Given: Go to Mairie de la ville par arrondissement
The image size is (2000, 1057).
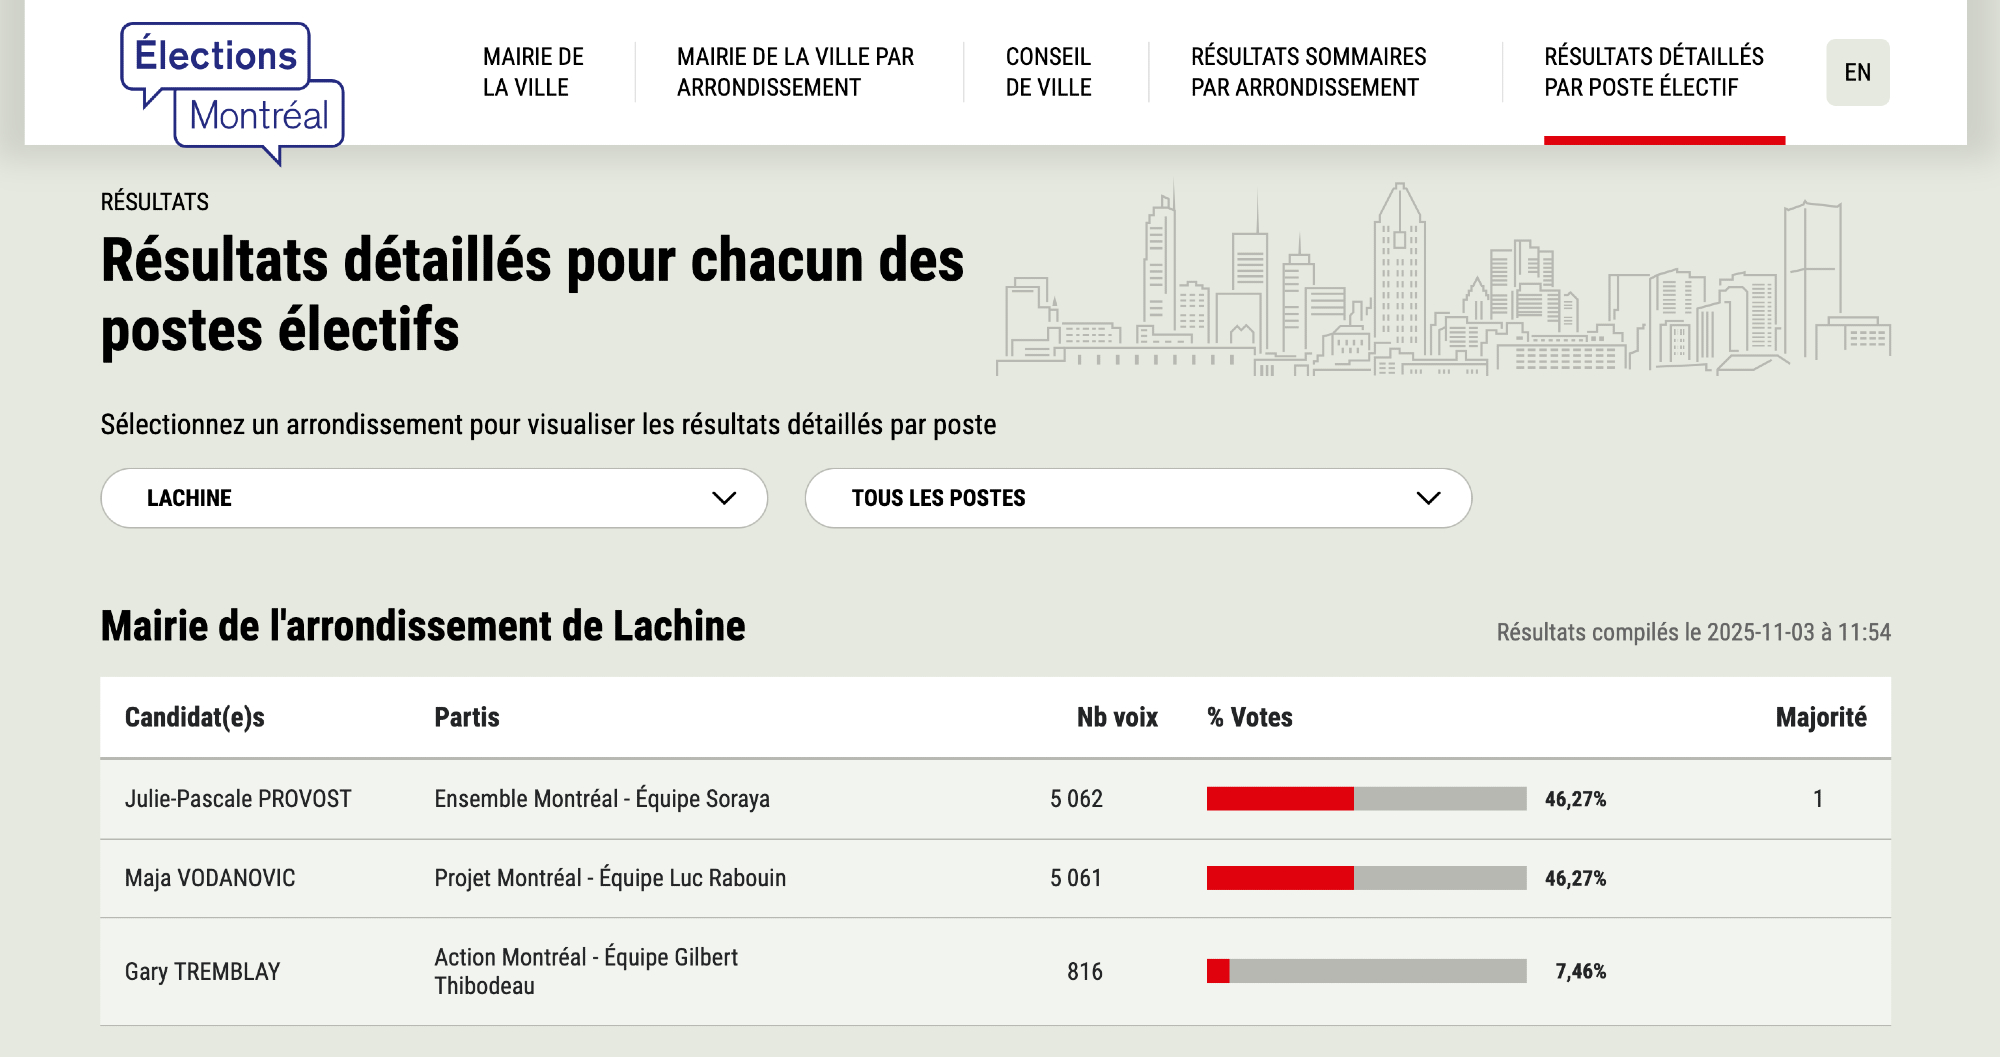Looking at the screenshot, I should 795,72.
